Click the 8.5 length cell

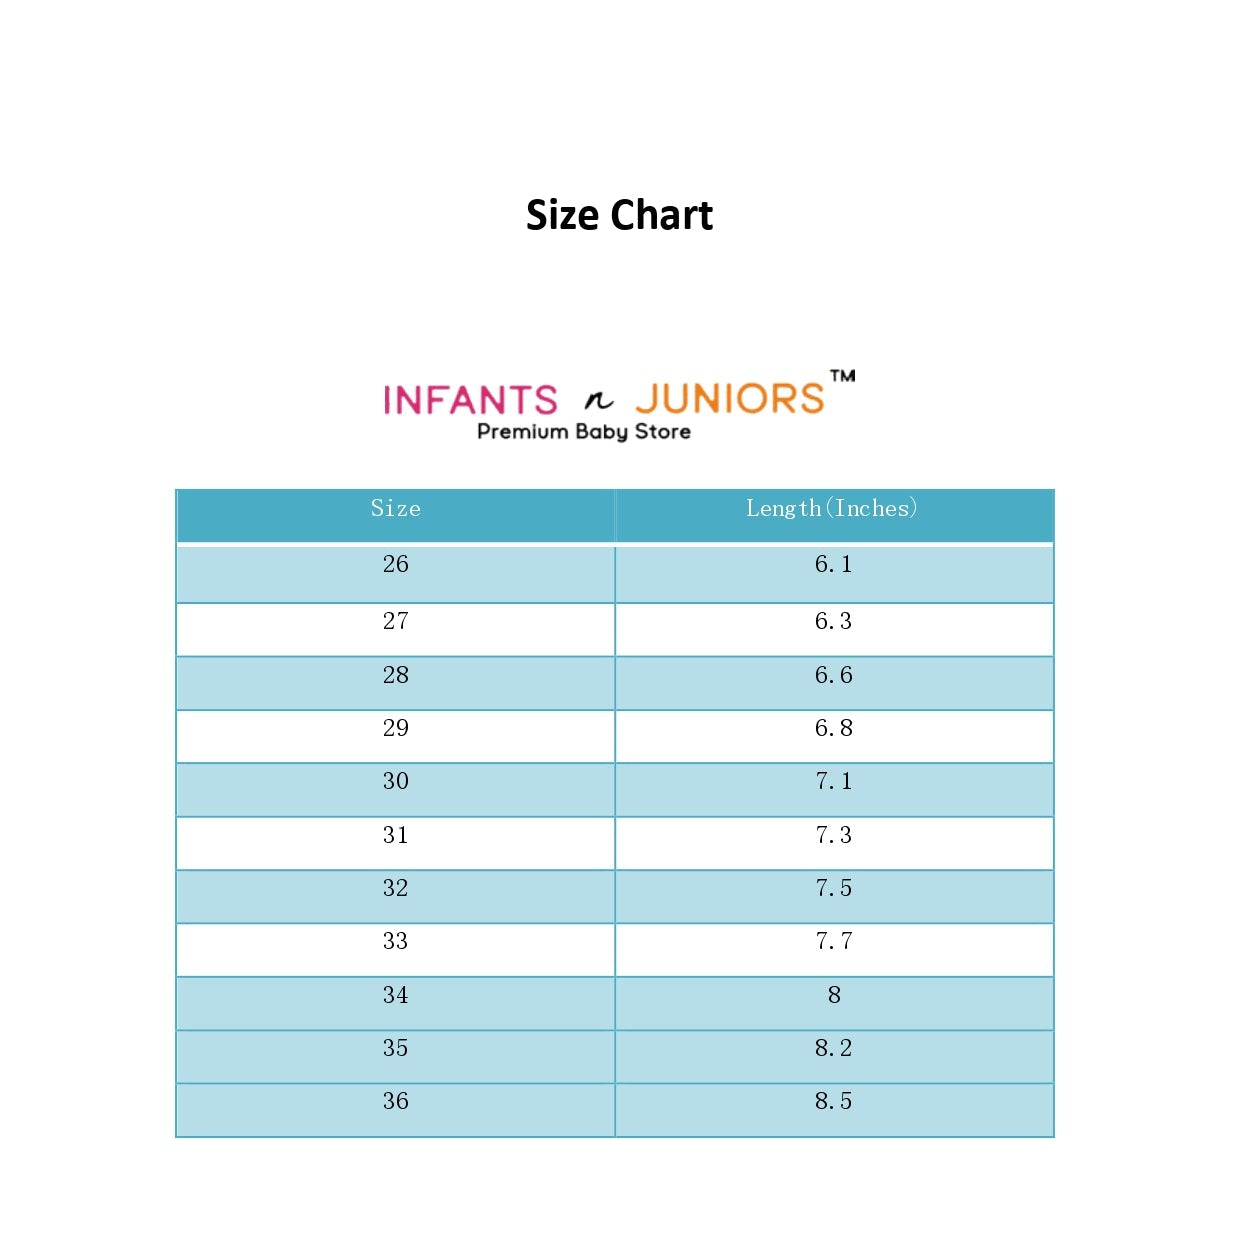[834, 1110]
